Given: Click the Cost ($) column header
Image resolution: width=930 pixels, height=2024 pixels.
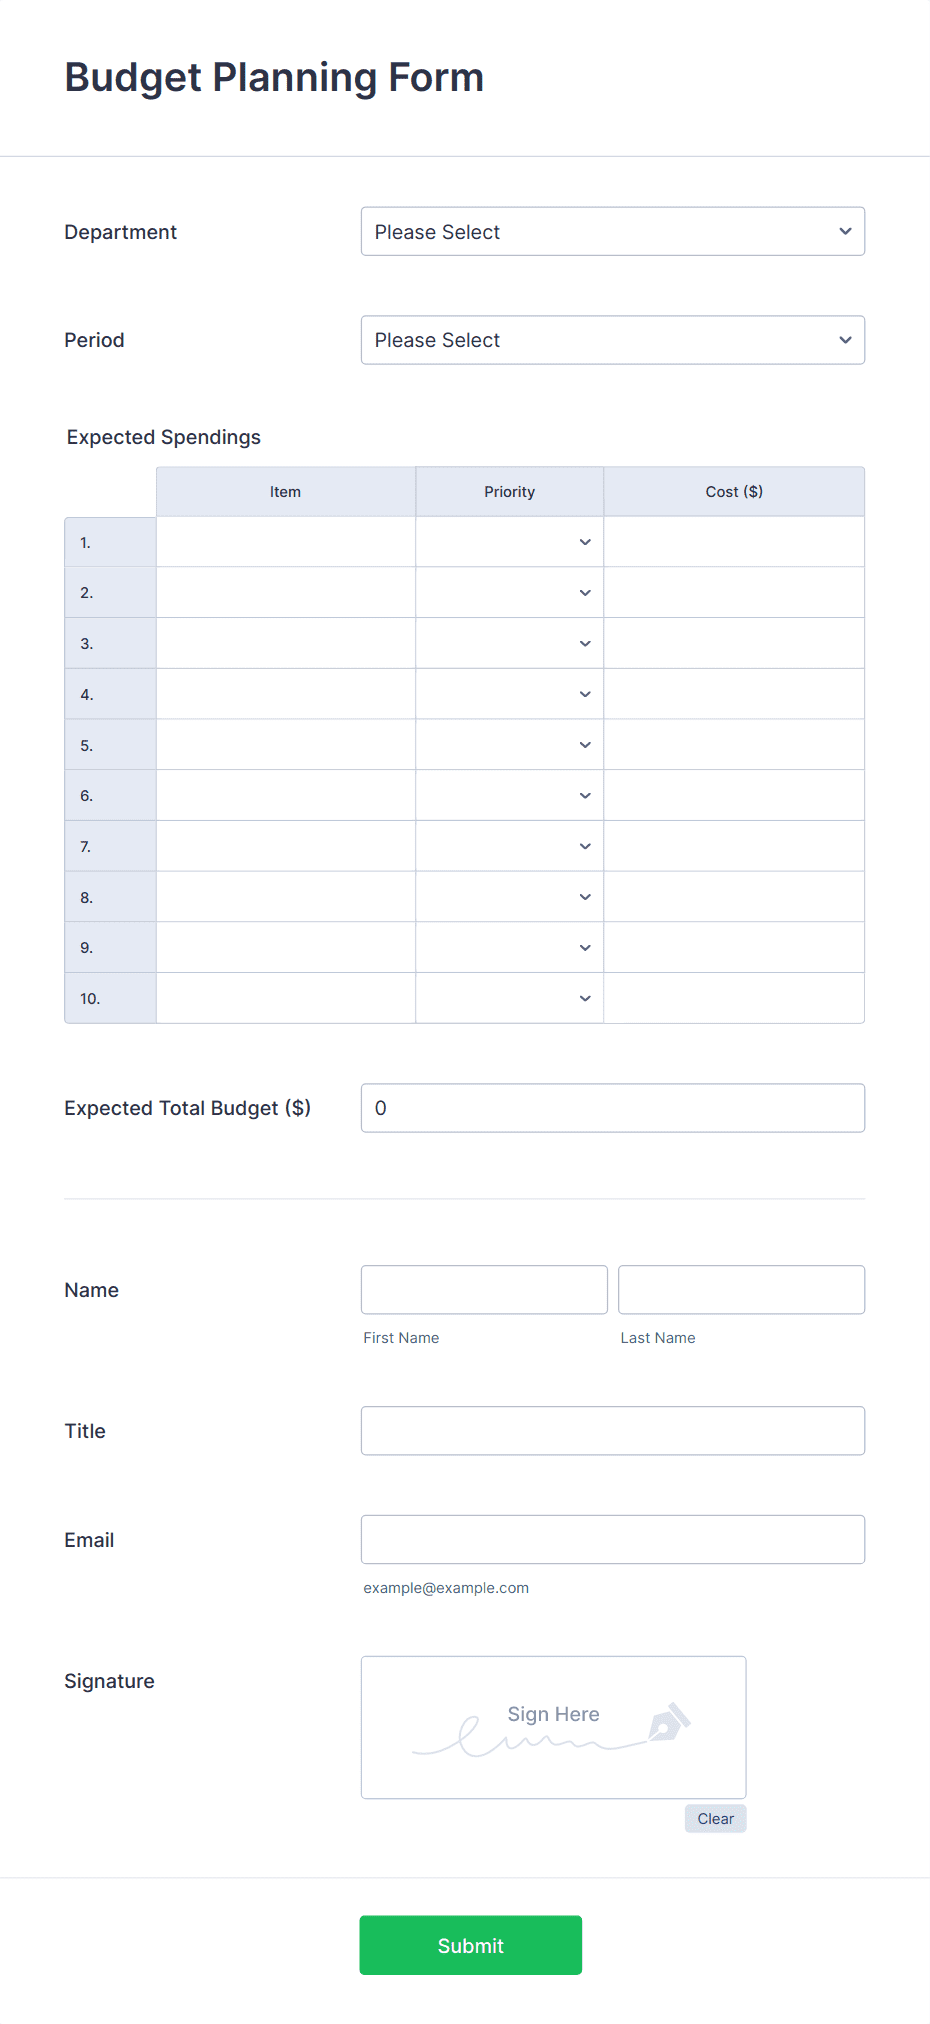Looking at the screenshot, I should (x=734, y=491).
